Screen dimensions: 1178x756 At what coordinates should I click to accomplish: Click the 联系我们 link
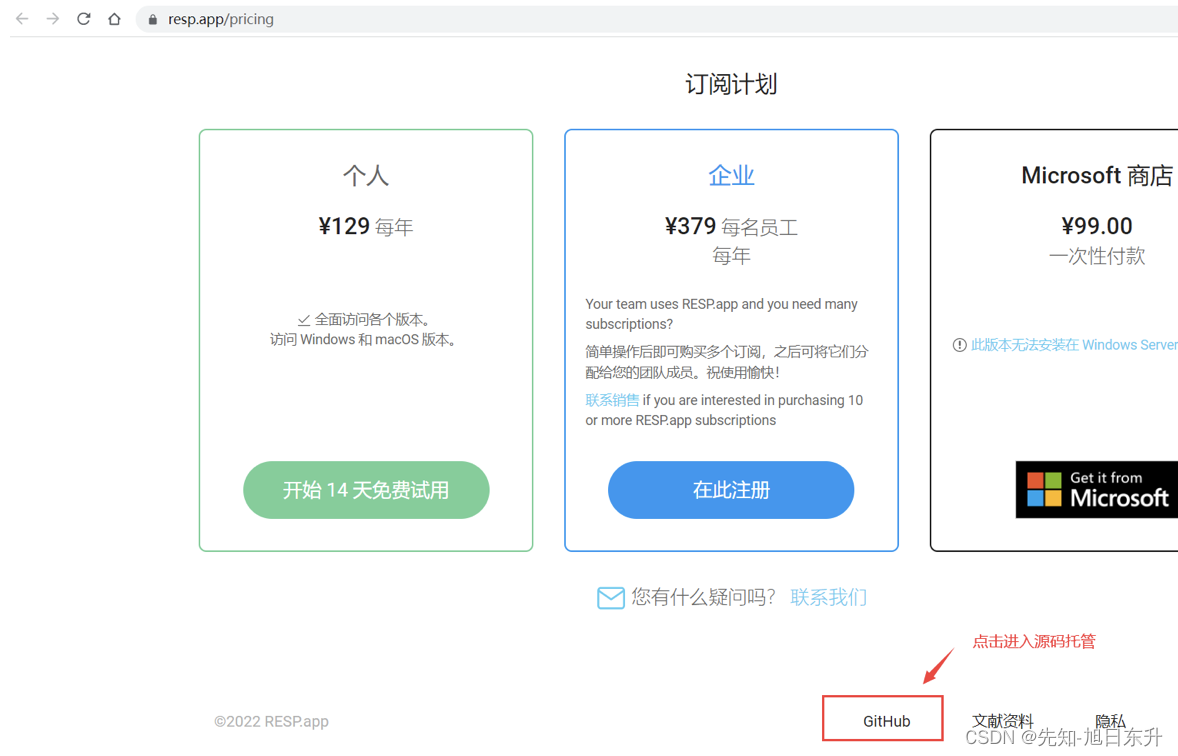[828, 597]
